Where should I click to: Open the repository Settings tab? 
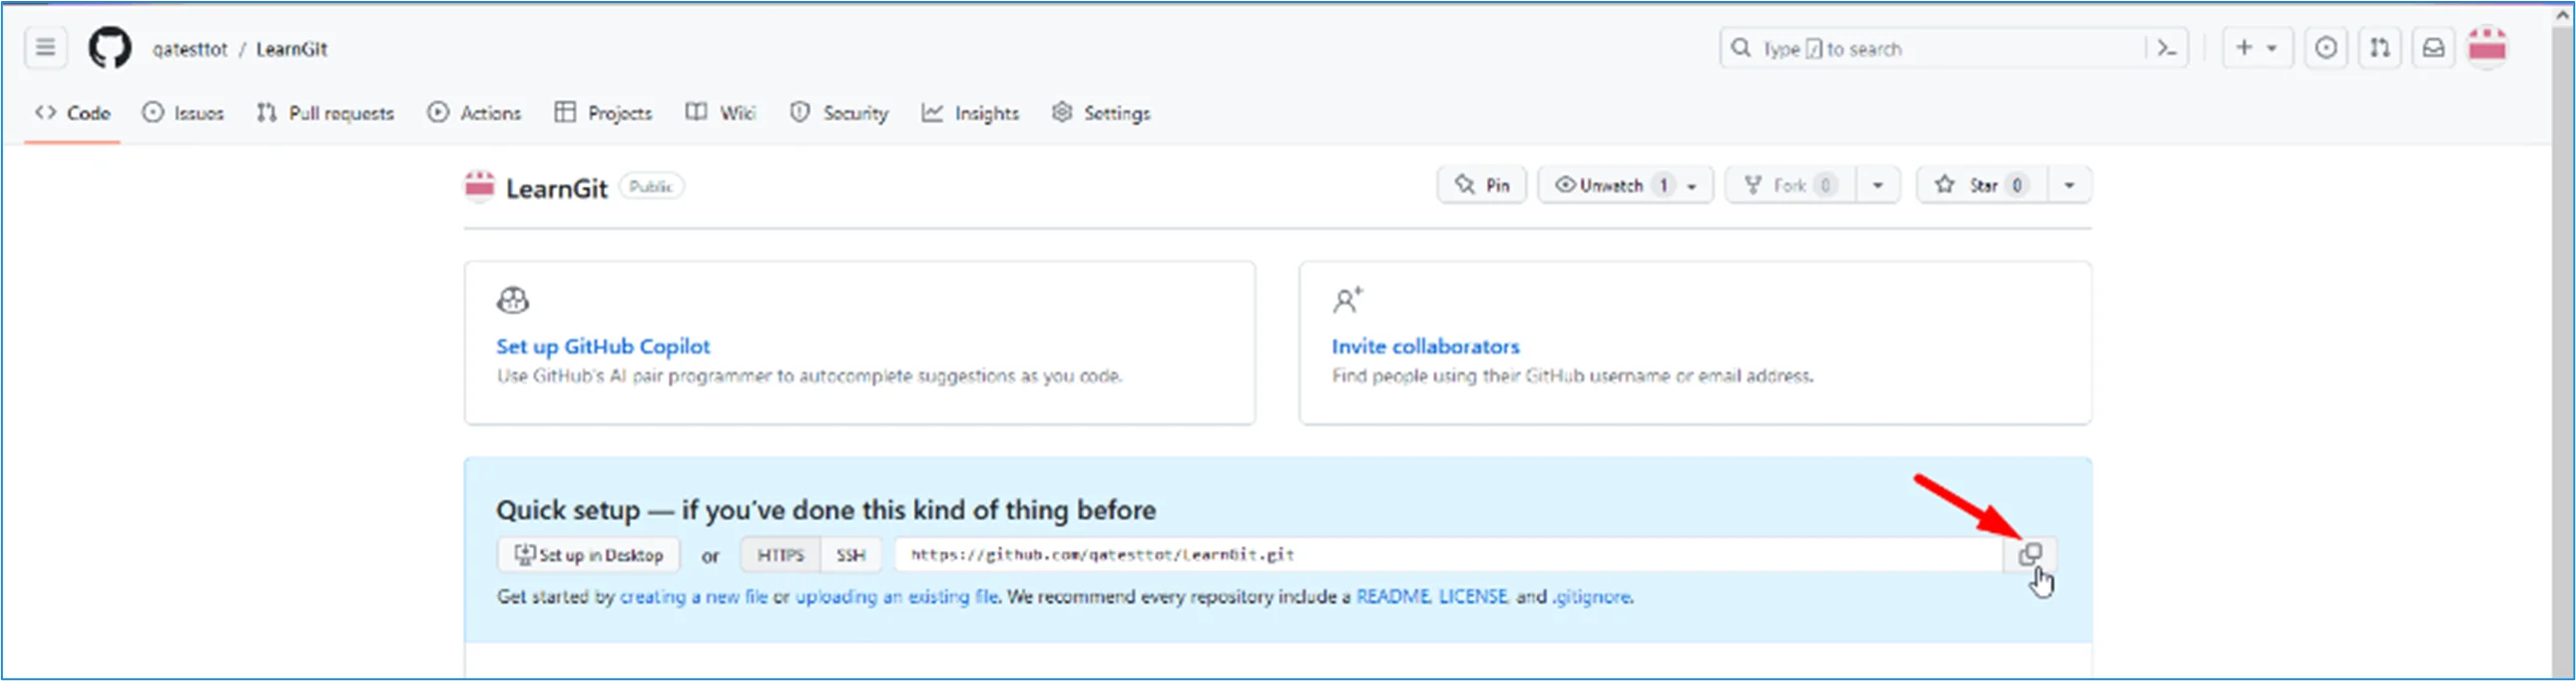1101,113
